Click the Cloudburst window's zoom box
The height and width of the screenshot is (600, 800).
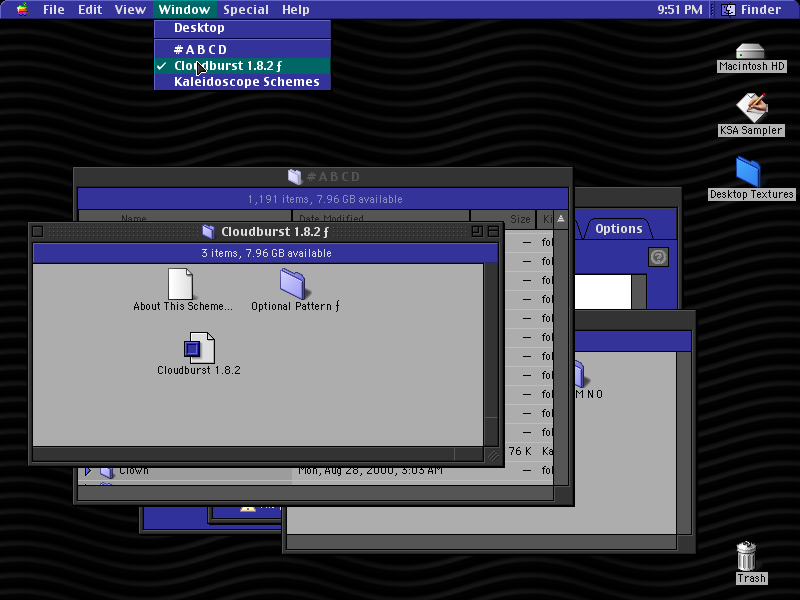477,232
